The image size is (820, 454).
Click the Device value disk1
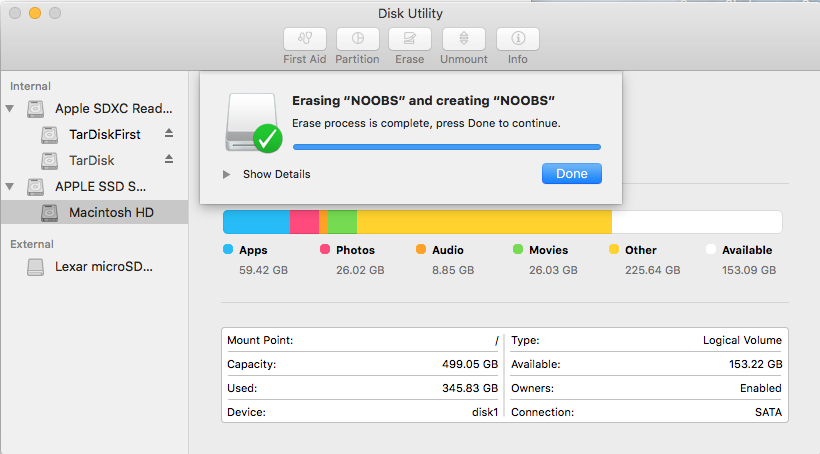pyautogui.click(x=485, y=412)
